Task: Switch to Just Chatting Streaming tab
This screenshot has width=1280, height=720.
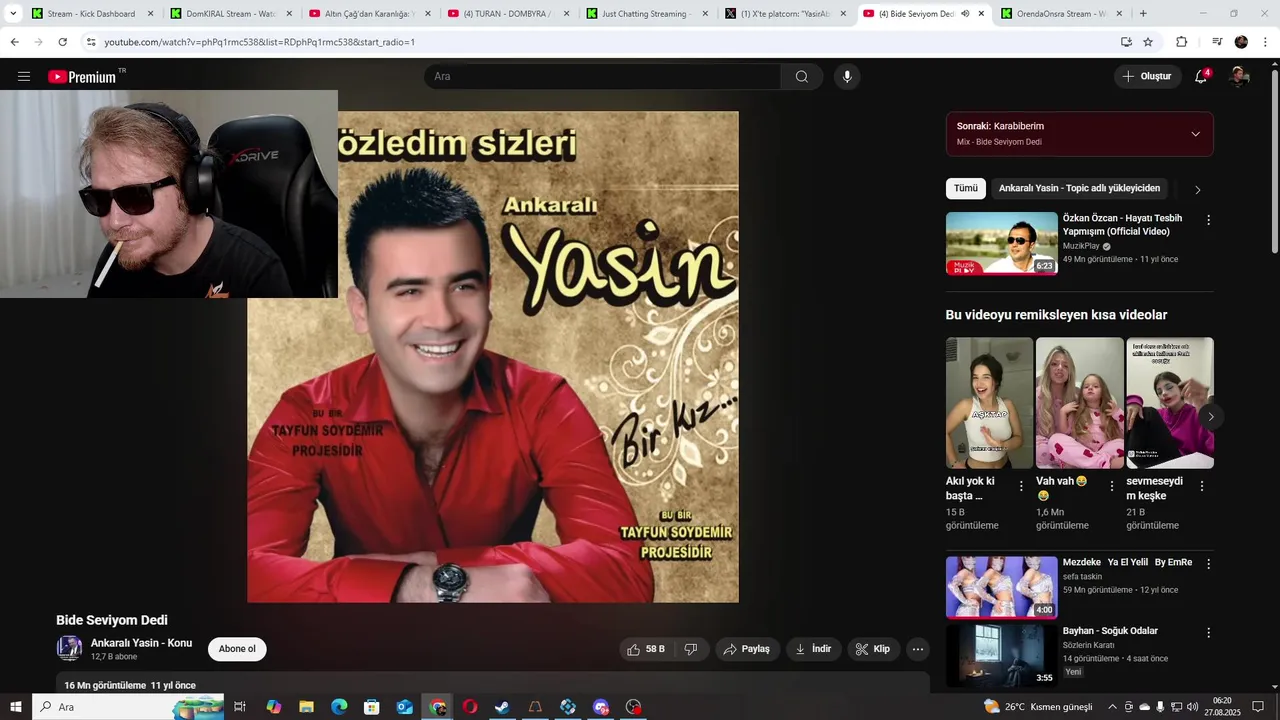Action: pos(645,14)
